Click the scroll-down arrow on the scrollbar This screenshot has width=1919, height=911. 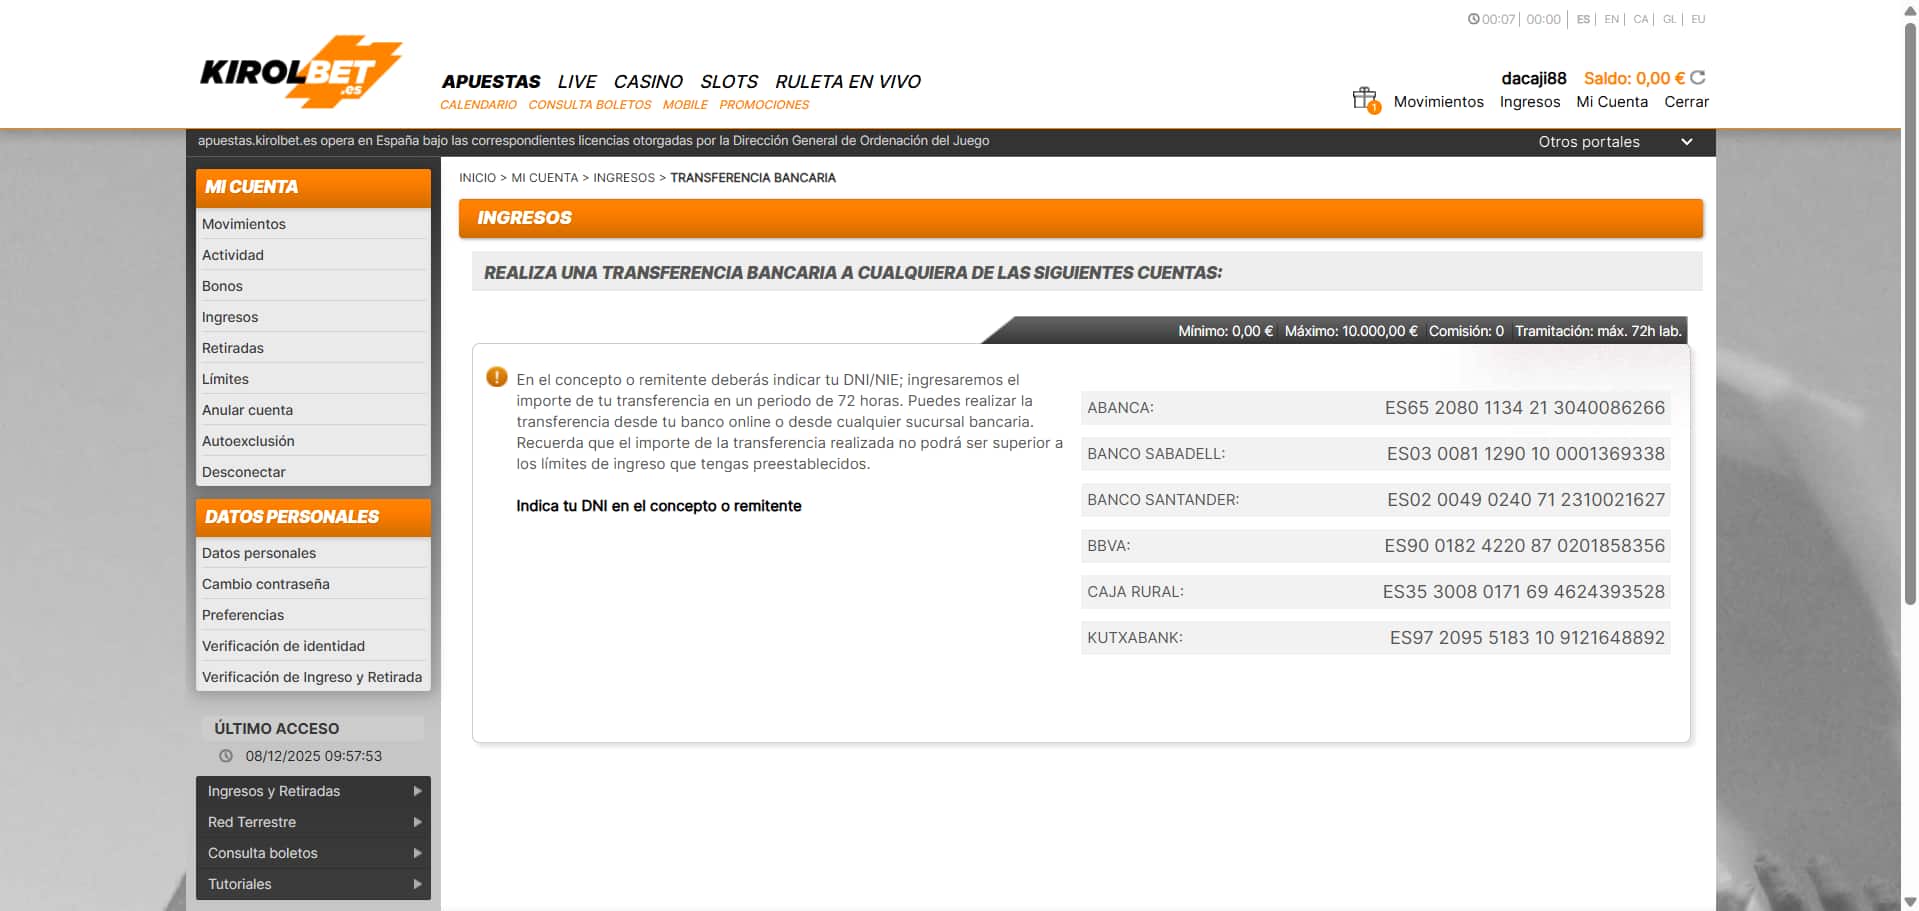1908,902
